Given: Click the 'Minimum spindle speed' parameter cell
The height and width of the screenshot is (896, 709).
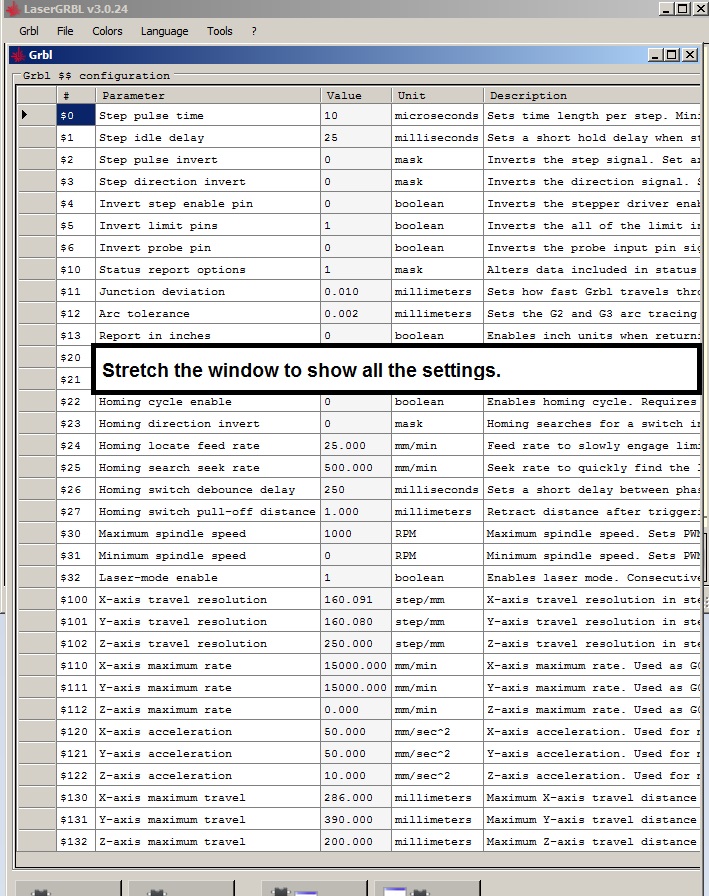Looking at the screenshot, I should [208, 556].
